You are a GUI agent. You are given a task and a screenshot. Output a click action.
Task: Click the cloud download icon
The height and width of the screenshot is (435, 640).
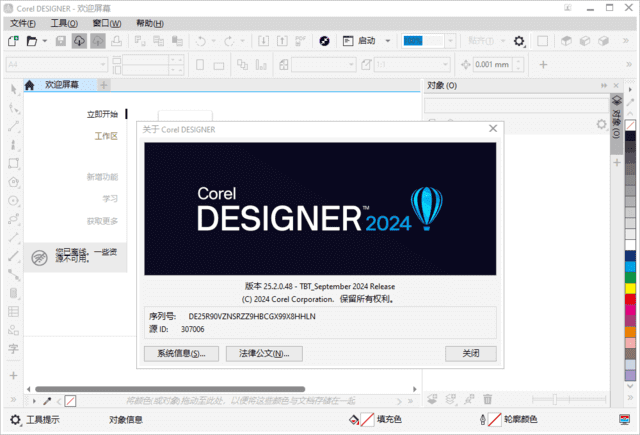(79, 41)
